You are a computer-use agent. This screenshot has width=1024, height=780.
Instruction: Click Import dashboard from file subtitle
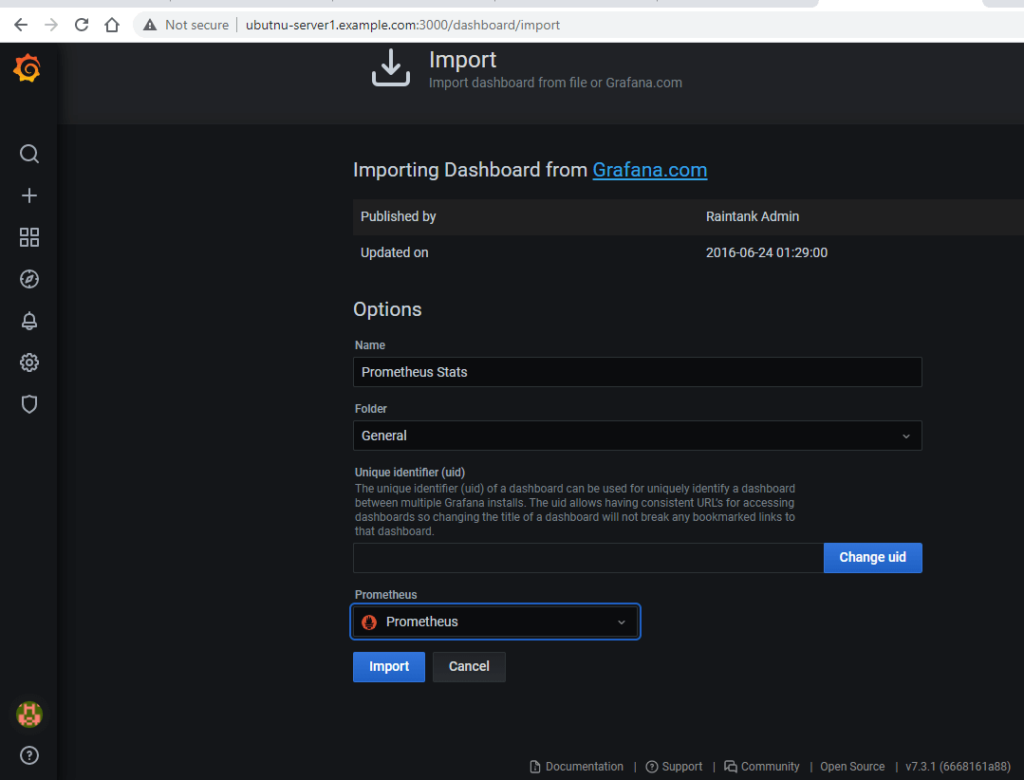pyautogui.click(x=555, y=83)
